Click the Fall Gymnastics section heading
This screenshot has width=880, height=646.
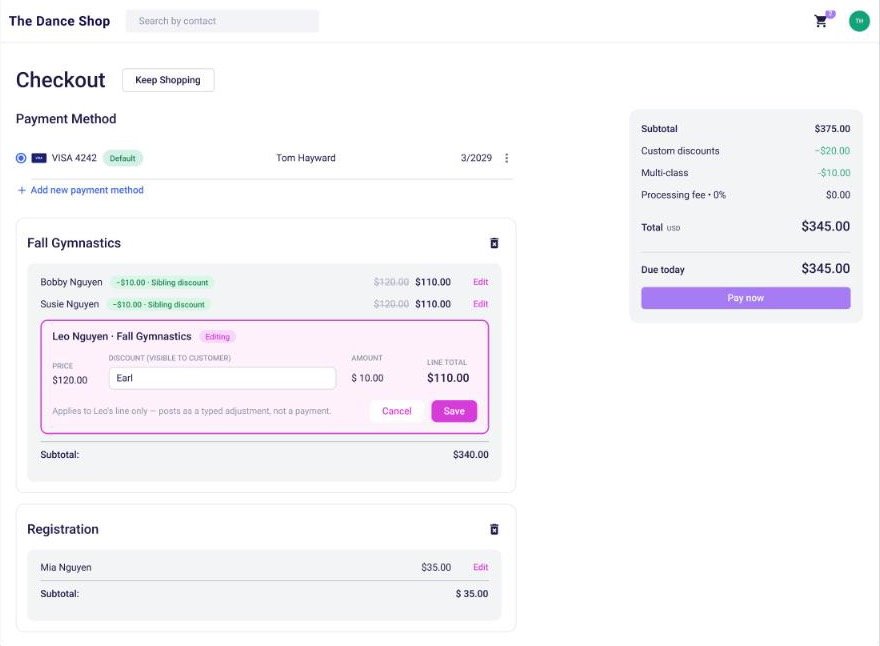[74, 243]
